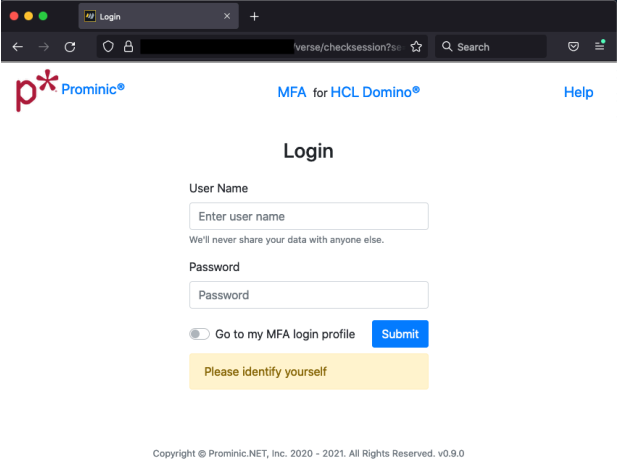This screenshot has height=468, width=618.
Task: Click the browser forward arrow
Action: (44, 47)
